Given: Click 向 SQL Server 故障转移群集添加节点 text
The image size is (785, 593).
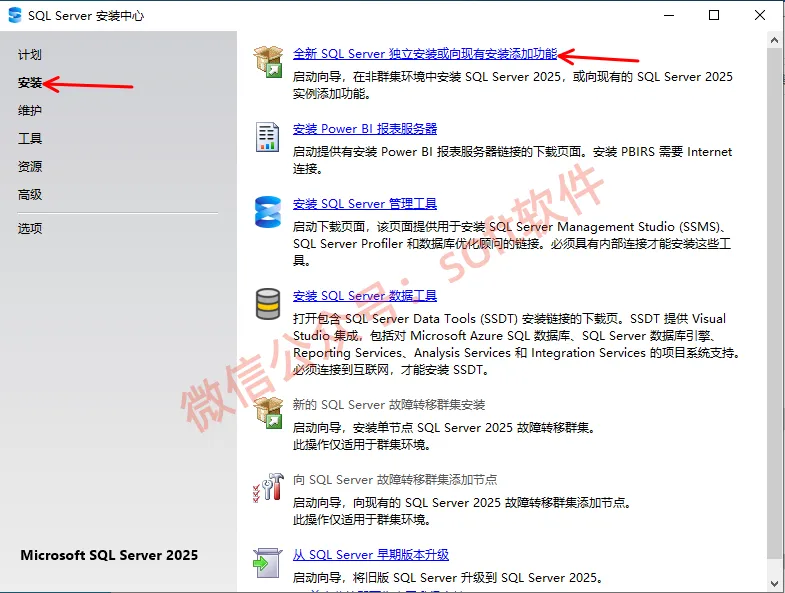Looking at the screenshot, I should [395, 480].
